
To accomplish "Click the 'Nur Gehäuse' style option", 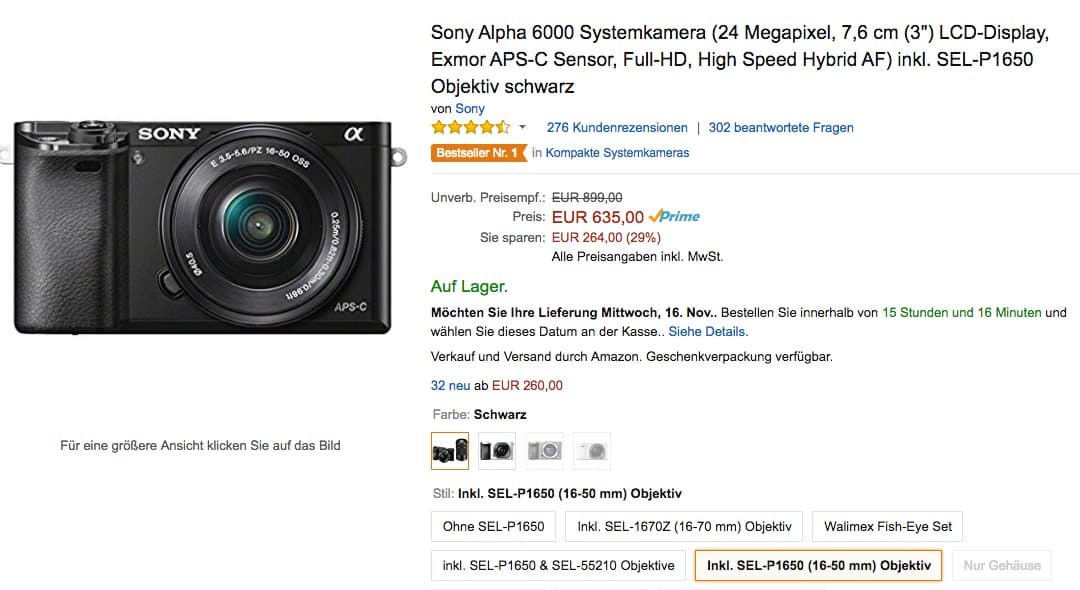I will point(1002,565).
